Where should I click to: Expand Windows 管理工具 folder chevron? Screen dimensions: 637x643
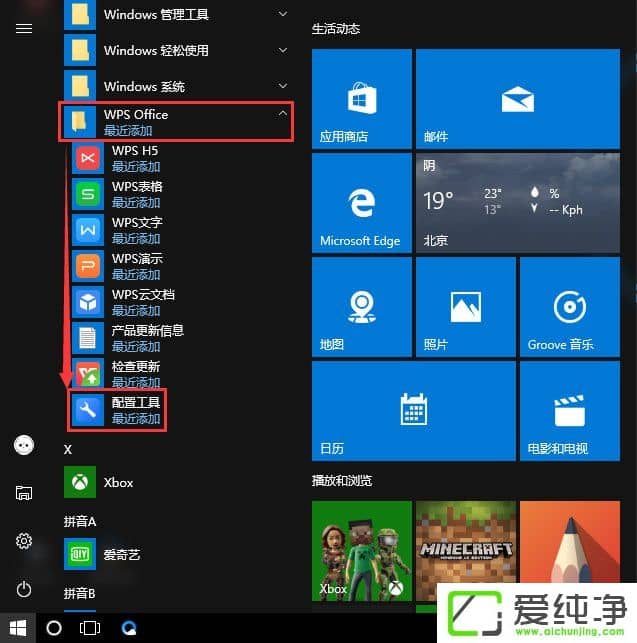click(283, 14)
